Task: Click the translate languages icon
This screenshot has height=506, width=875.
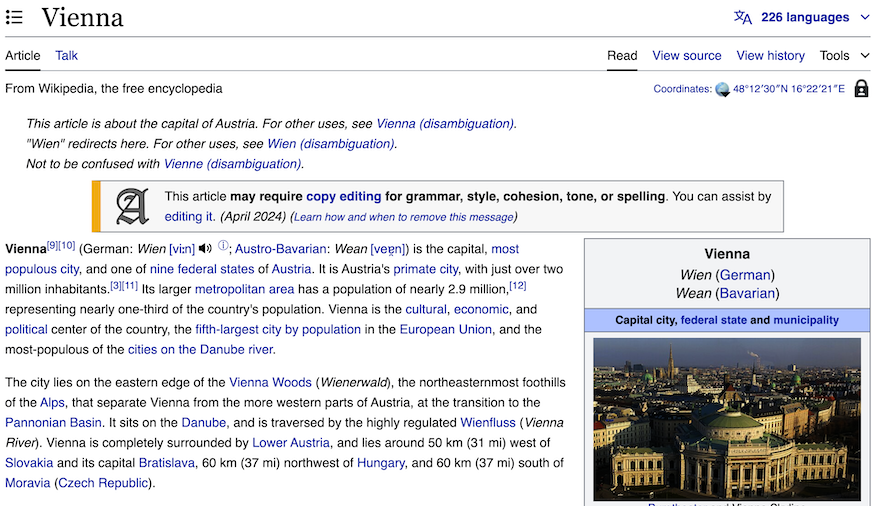Action: coord(742,17)
